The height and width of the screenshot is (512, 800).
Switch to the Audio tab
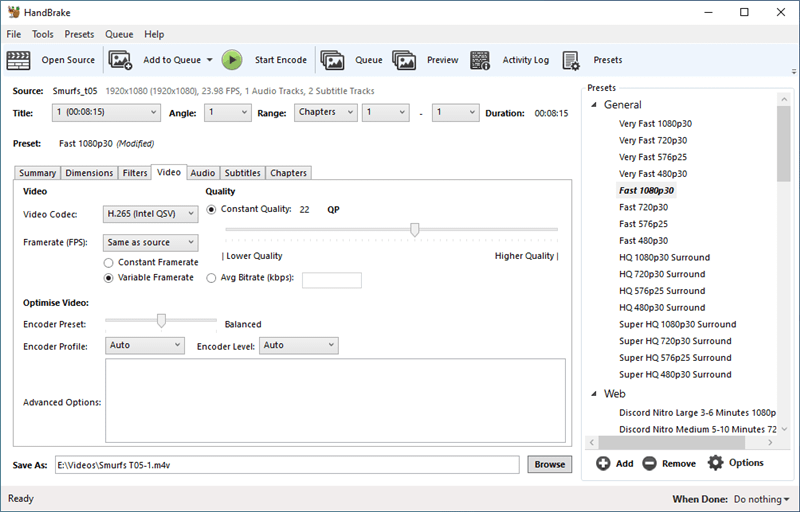203,173
